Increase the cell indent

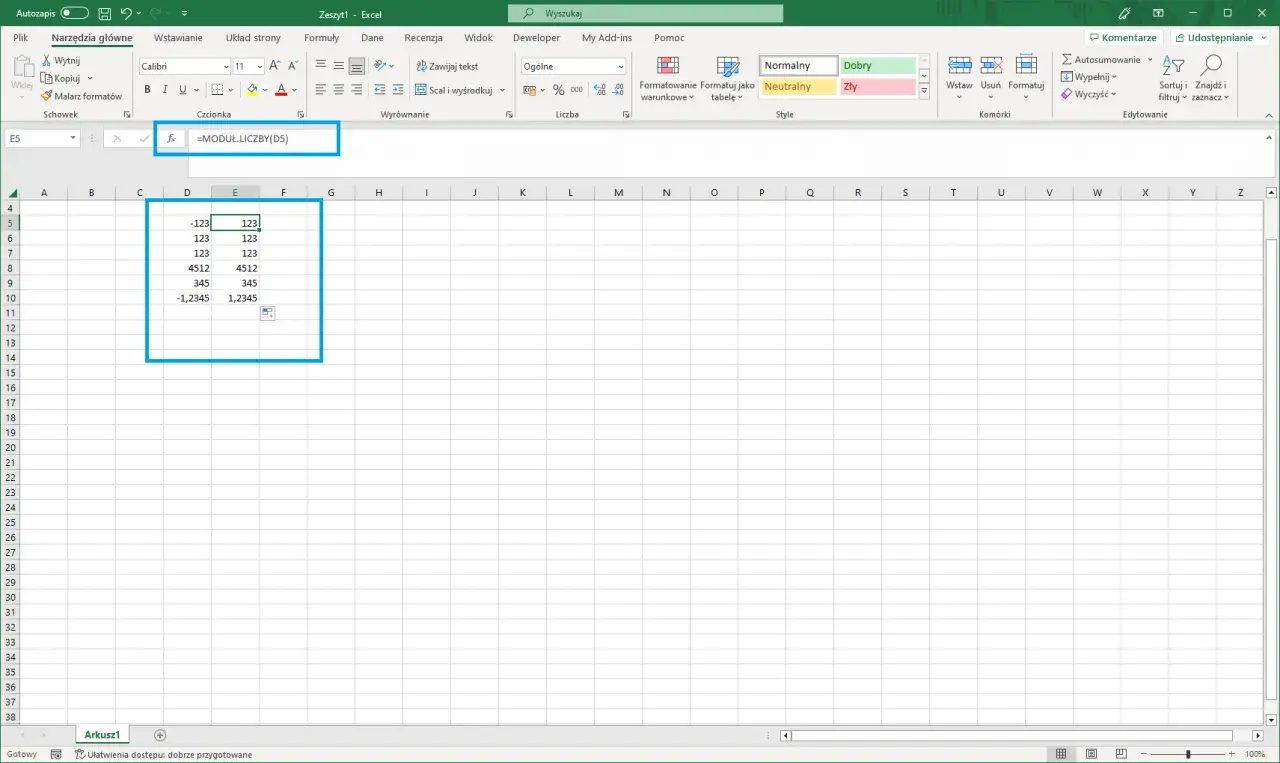click(396, 90)
